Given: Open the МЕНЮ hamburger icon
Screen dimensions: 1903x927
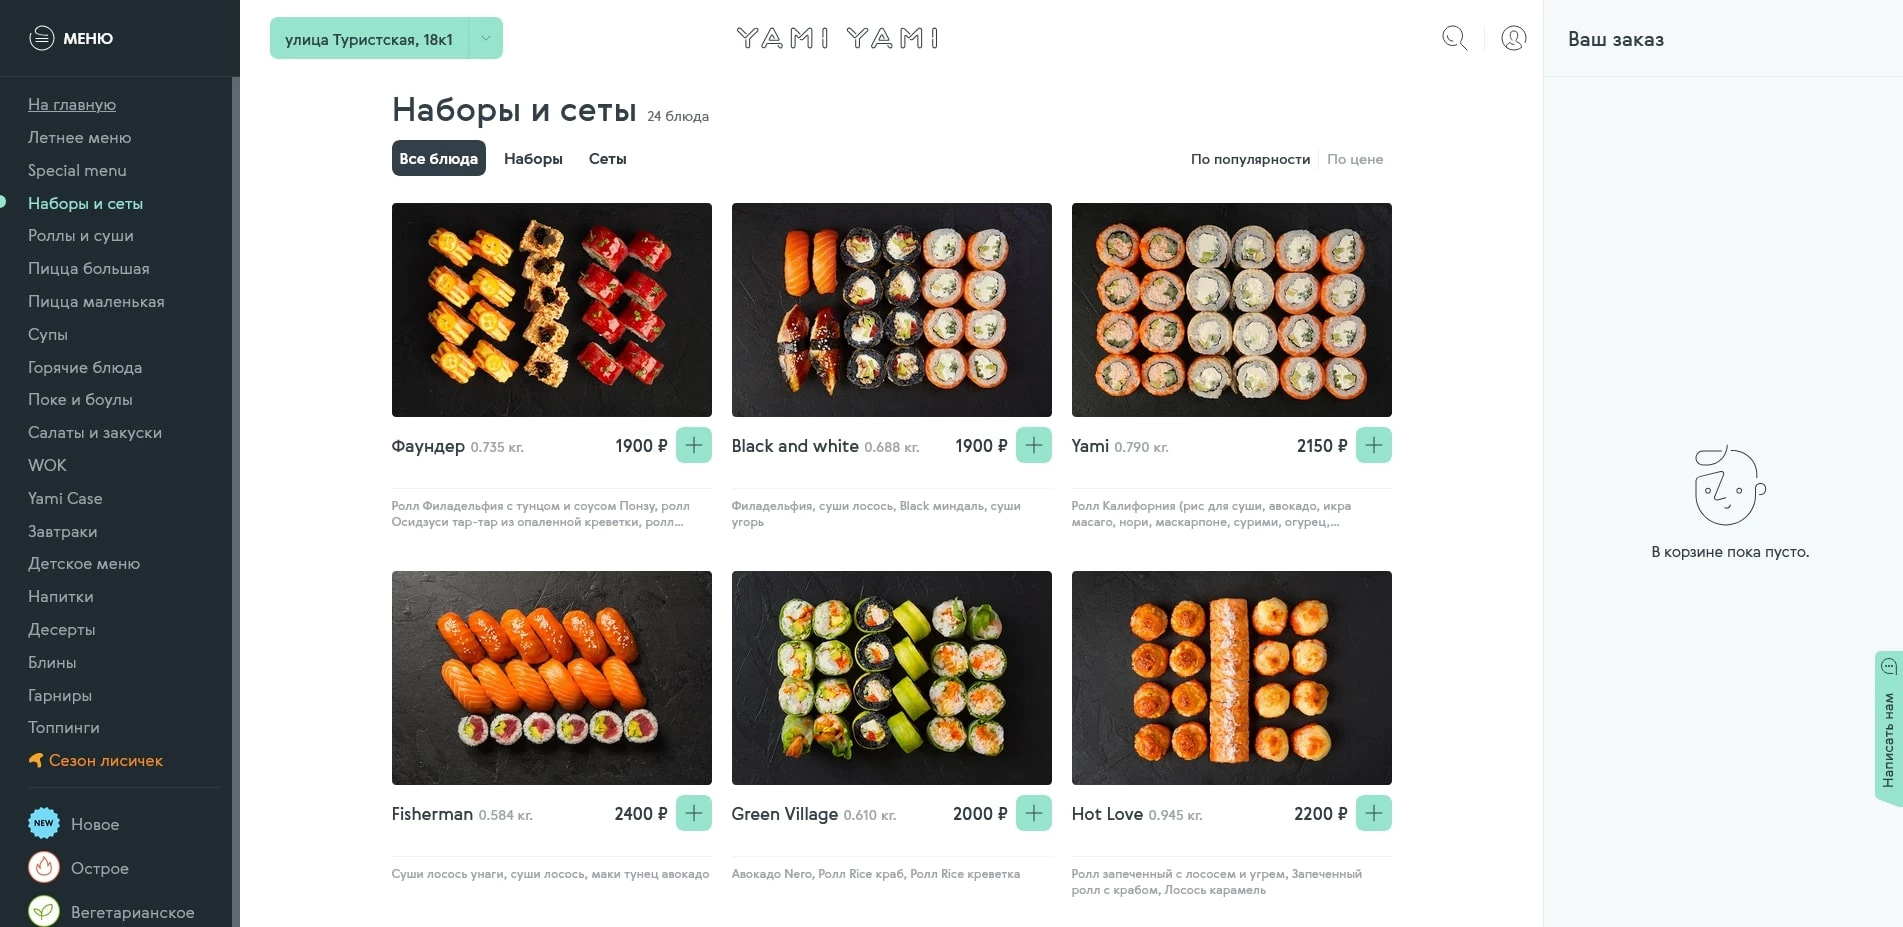Looking at the screenshot, I should (x=42, y=38).
